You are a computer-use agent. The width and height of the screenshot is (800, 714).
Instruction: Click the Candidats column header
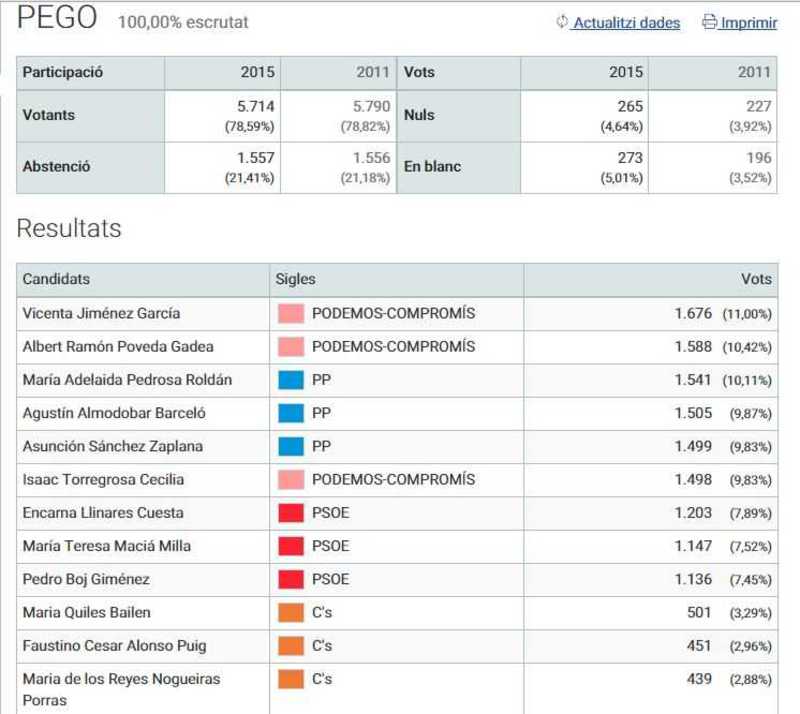point(143,280)
